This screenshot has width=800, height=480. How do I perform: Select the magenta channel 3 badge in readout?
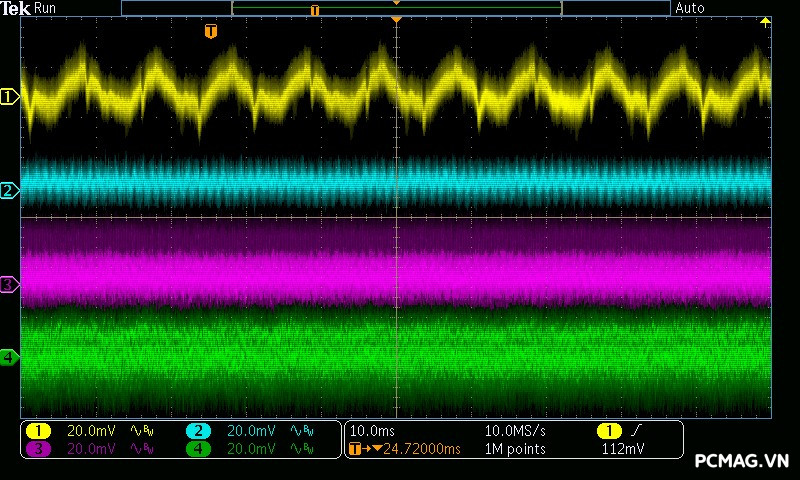pyautogui.click(x=38, y=449)
